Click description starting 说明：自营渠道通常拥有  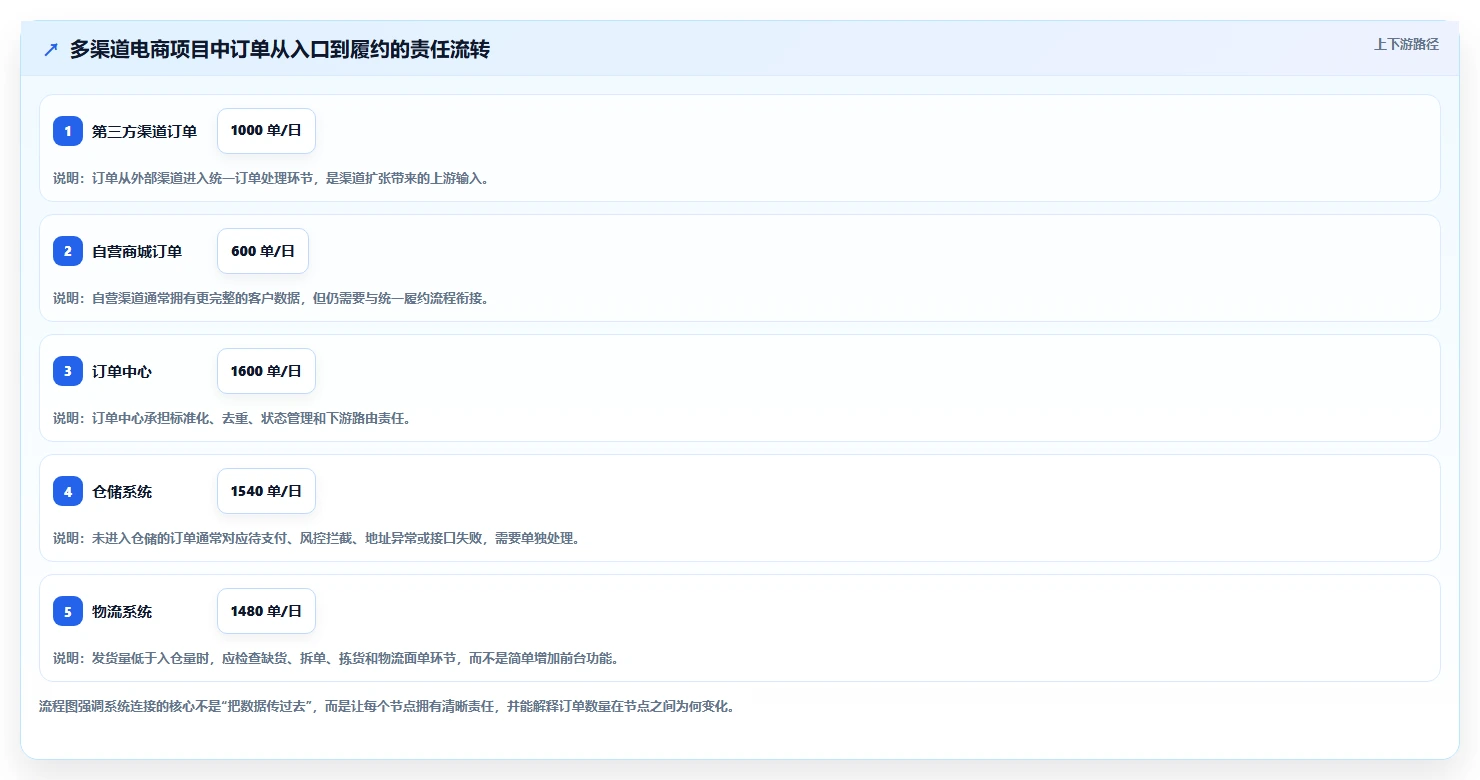tap(271, 298)
